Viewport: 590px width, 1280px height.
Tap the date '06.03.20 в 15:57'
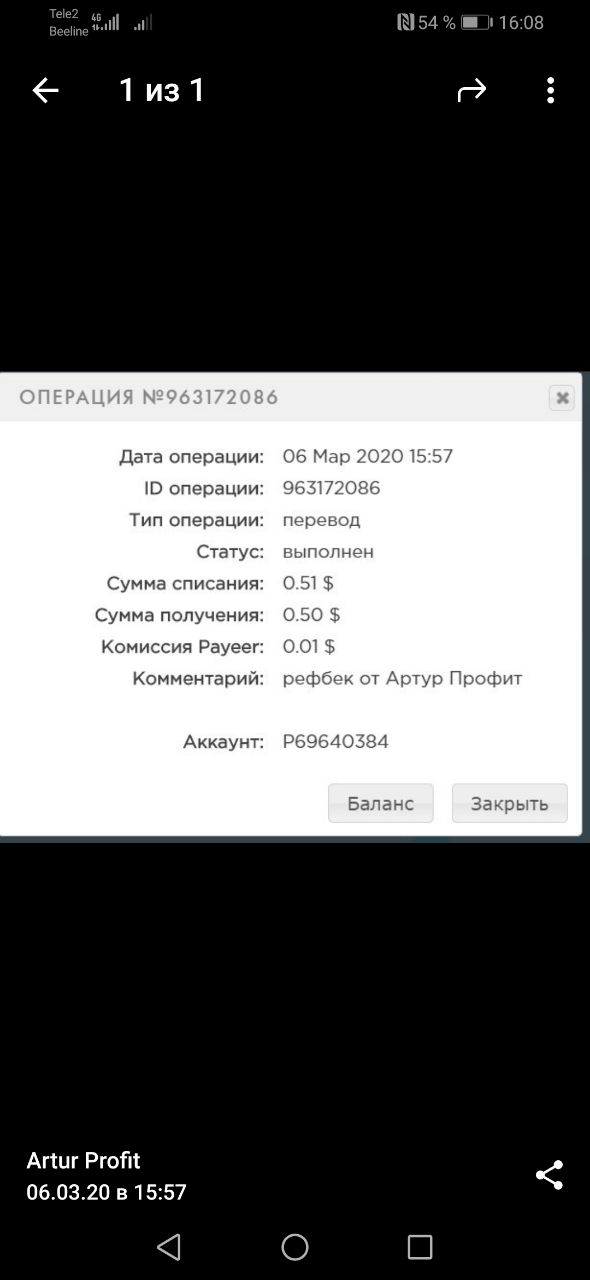pos(106,1192)
